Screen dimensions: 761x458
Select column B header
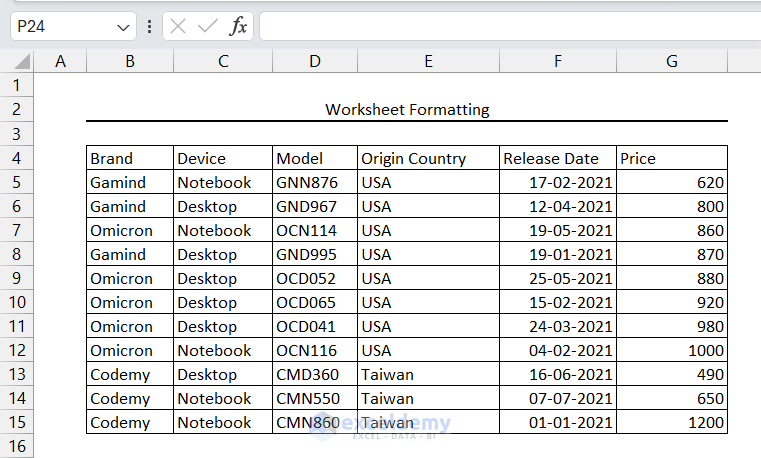coord(130,62)
